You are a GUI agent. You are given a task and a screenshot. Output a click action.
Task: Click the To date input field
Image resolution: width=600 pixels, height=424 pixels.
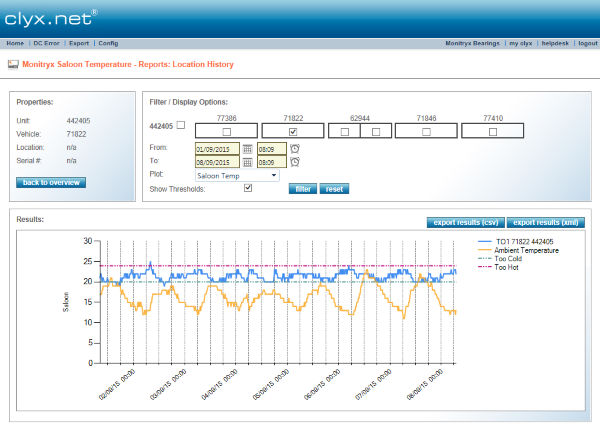click(x=217, y=162)
